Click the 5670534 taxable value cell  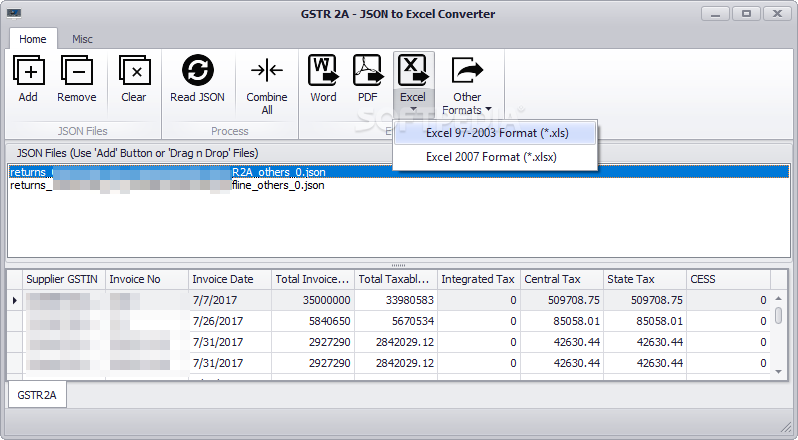point(395,321)
